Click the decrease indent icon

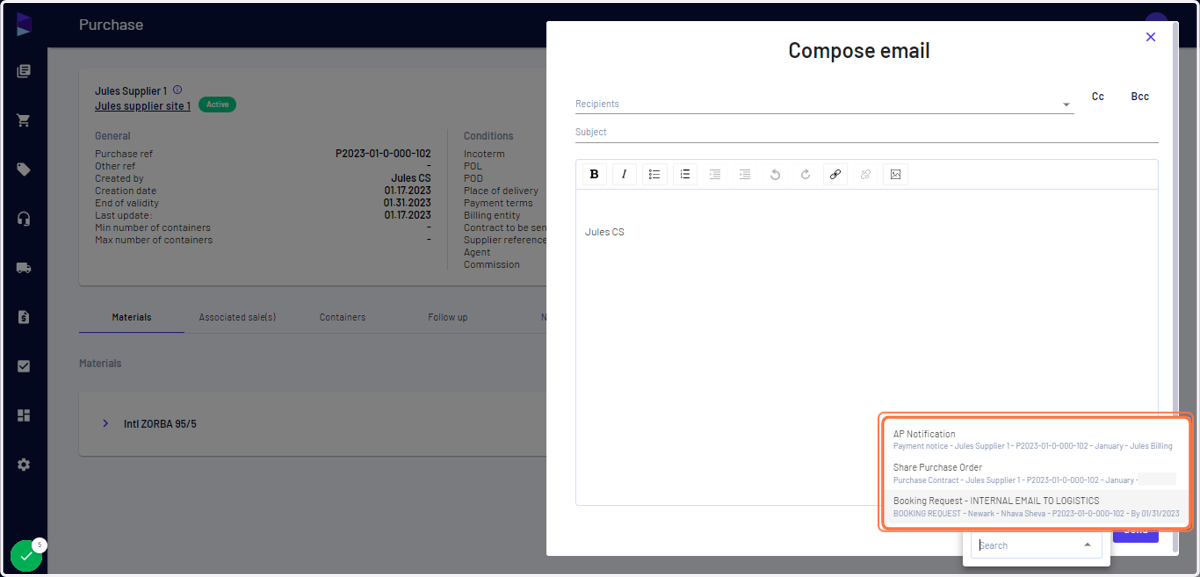[715, 174]
